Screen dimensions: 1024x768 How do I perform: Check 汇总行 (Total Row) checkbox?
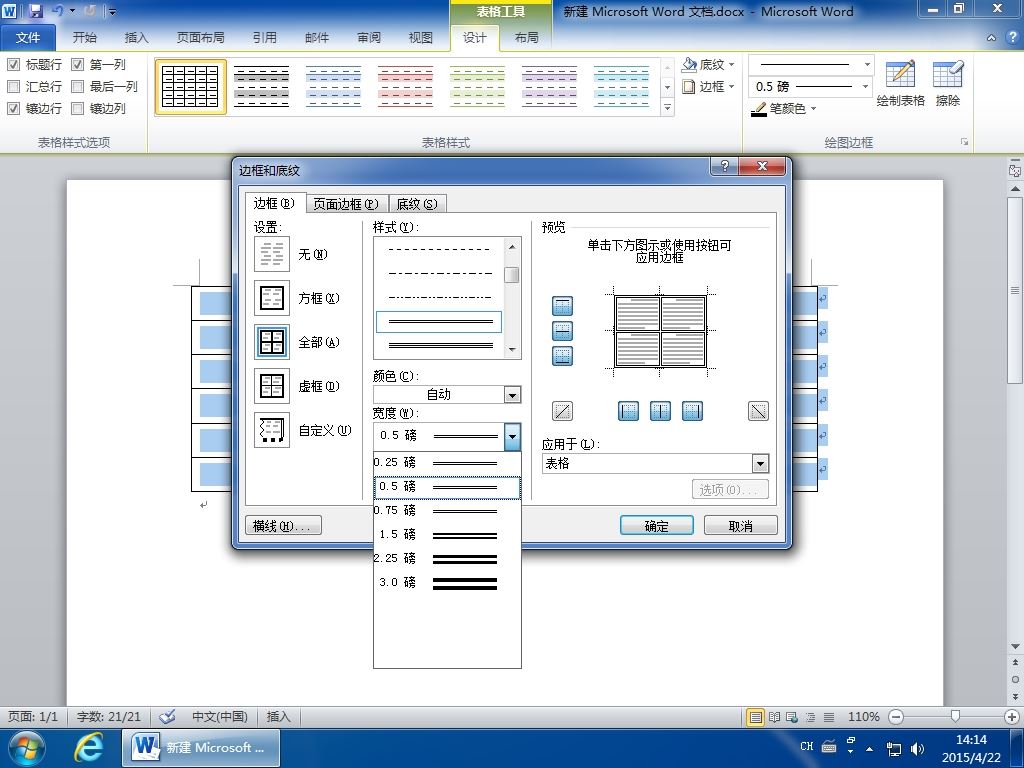point(13,86)
